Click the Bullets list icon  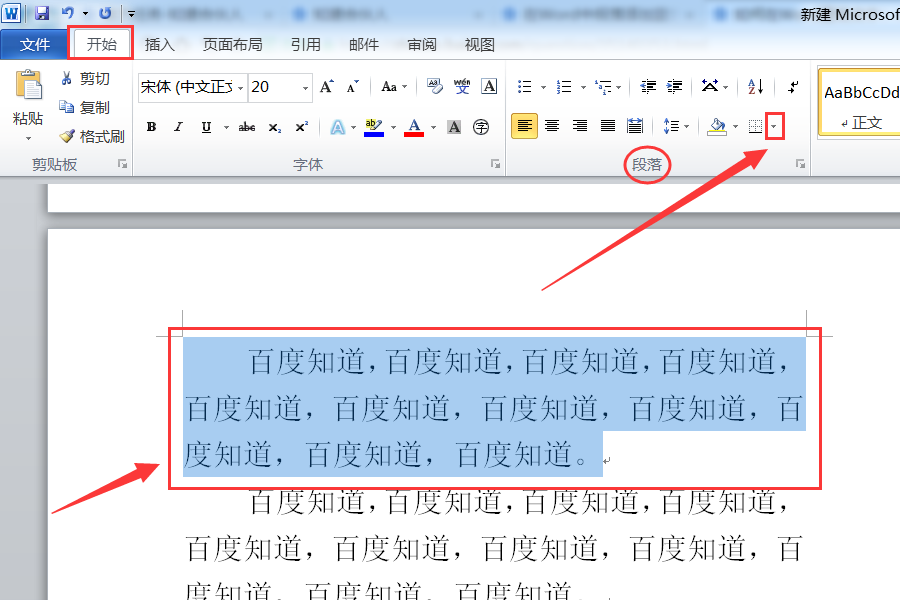(524, 87)
